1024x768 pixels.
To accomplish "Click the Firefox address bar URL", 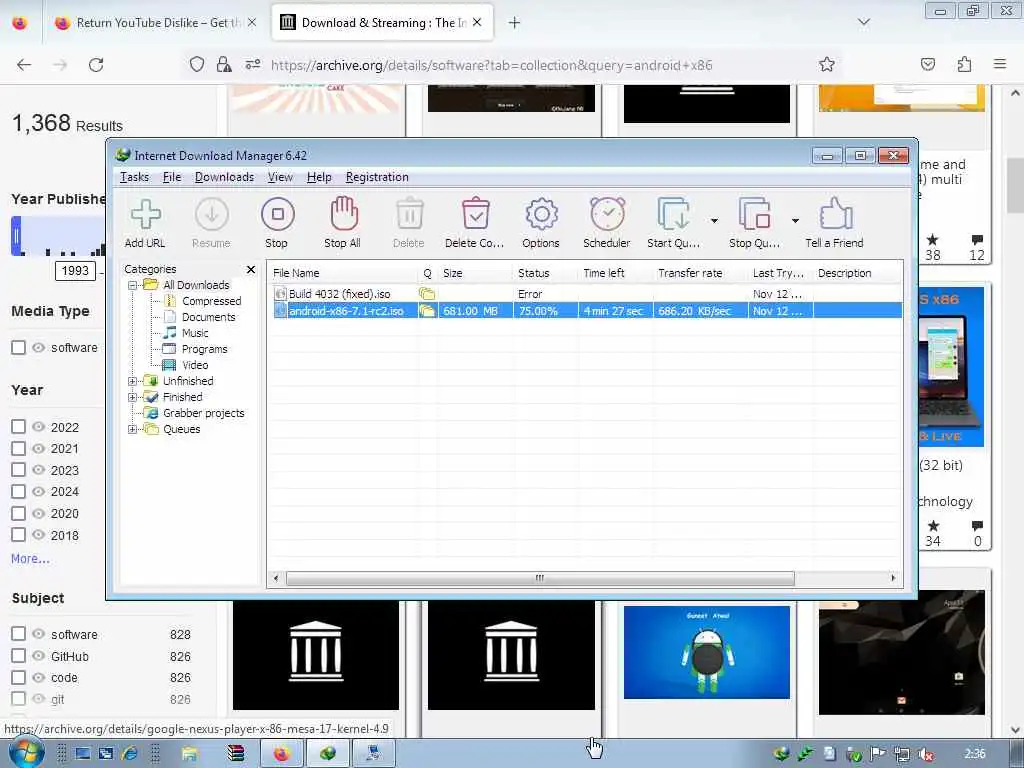I will pyautogui.click(x=491, y=65).
